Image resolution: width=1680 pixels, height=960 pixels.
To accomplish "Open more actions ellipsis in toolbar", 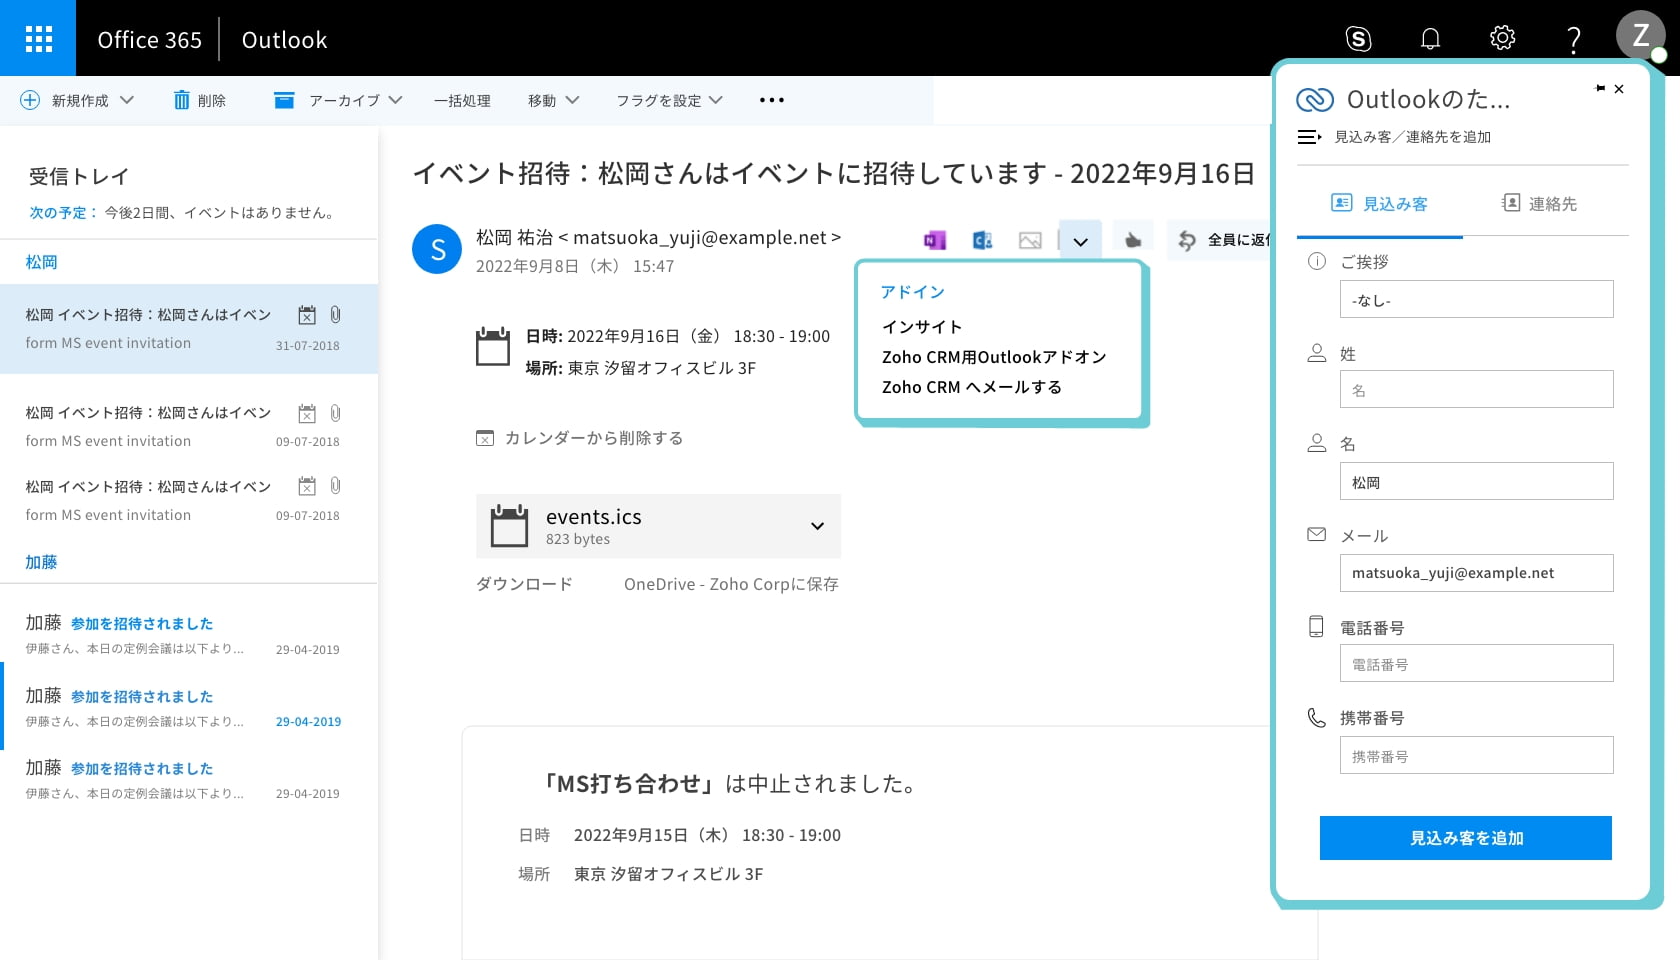I will click(771, 100).
